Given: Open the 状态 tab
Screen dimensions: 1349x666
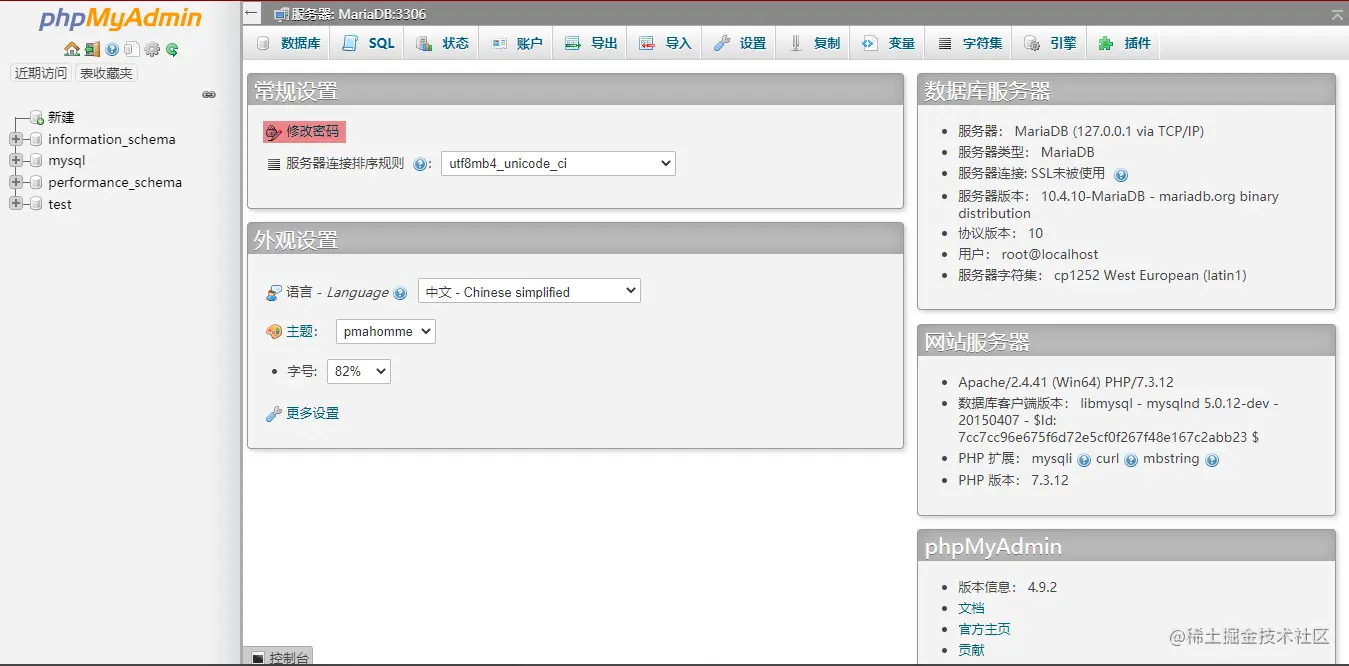Looking at the screenshot, I should 442,43.
